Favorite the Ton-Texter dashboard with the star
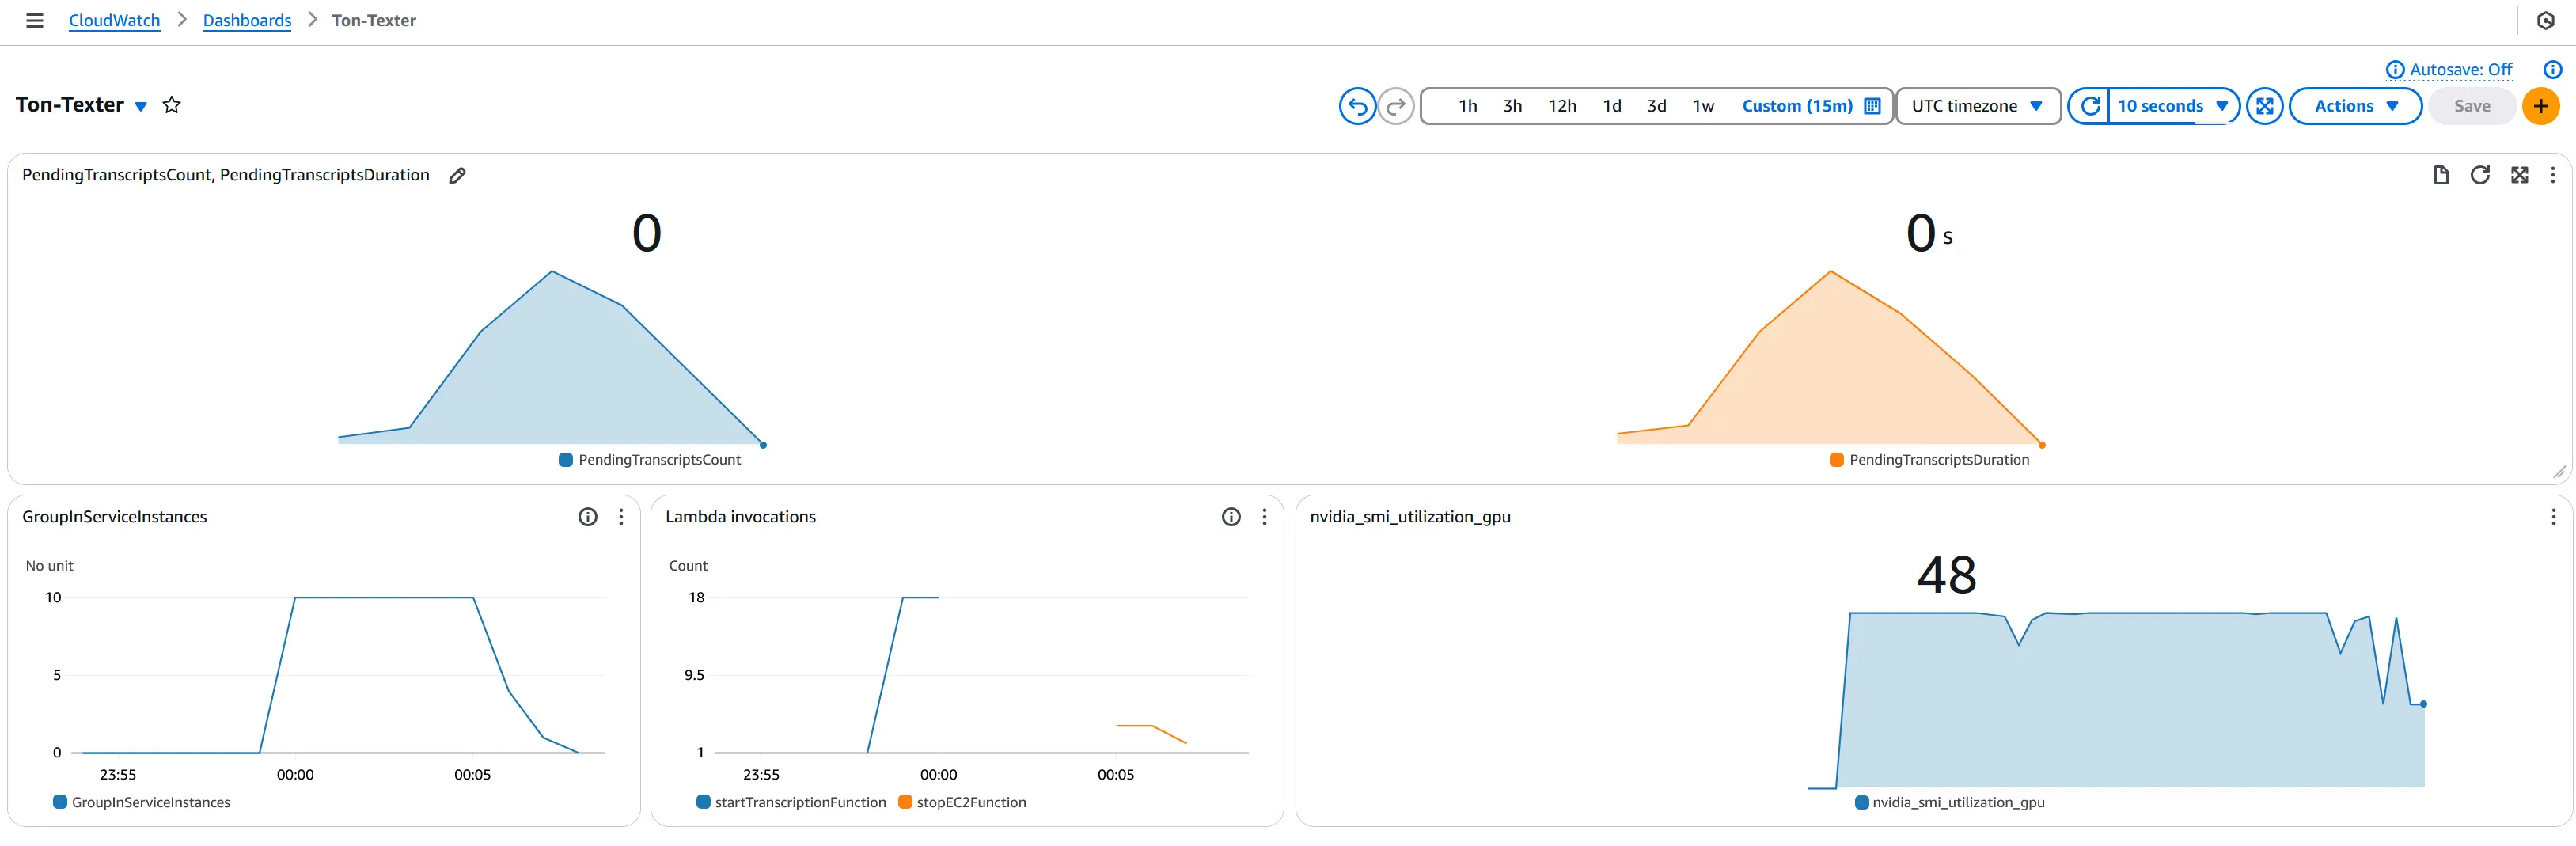 click(172, 105)
